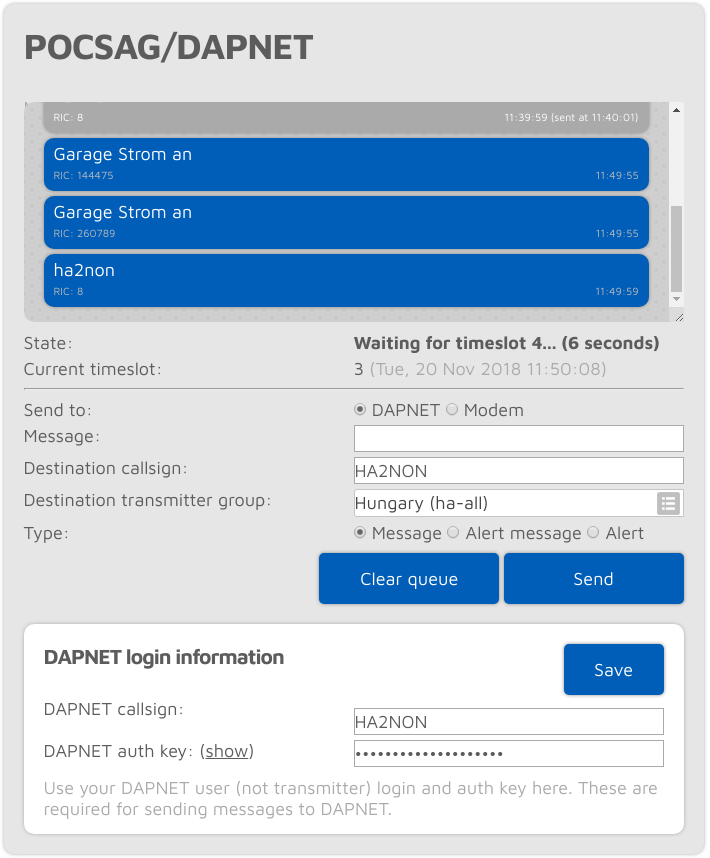This screenshot has height=858, width=710.
Task: Click the Send button
Action: point(593,579)
